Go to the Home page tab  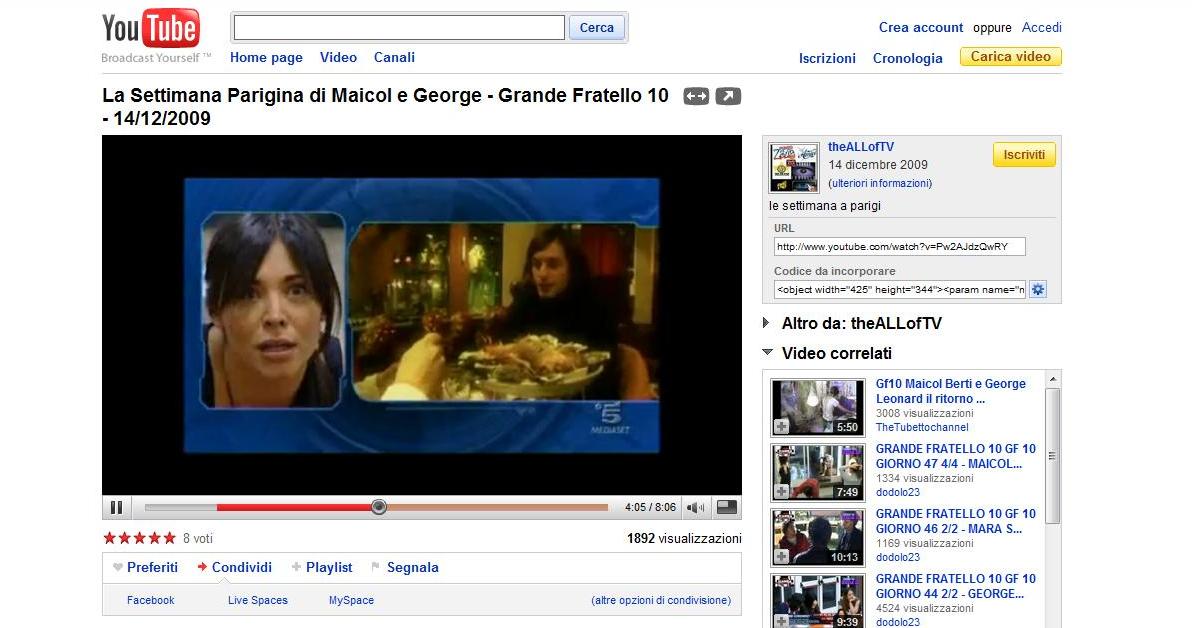click(266, 58)
